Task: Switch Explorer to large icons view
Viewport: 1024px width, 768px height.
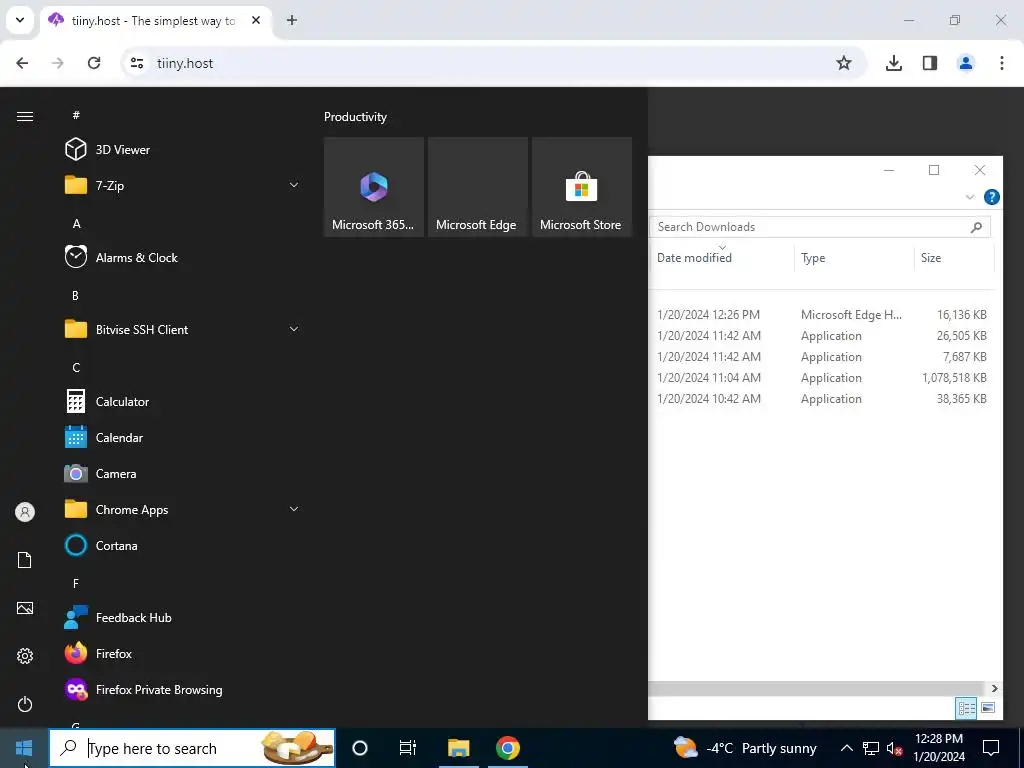Action: 988,708
